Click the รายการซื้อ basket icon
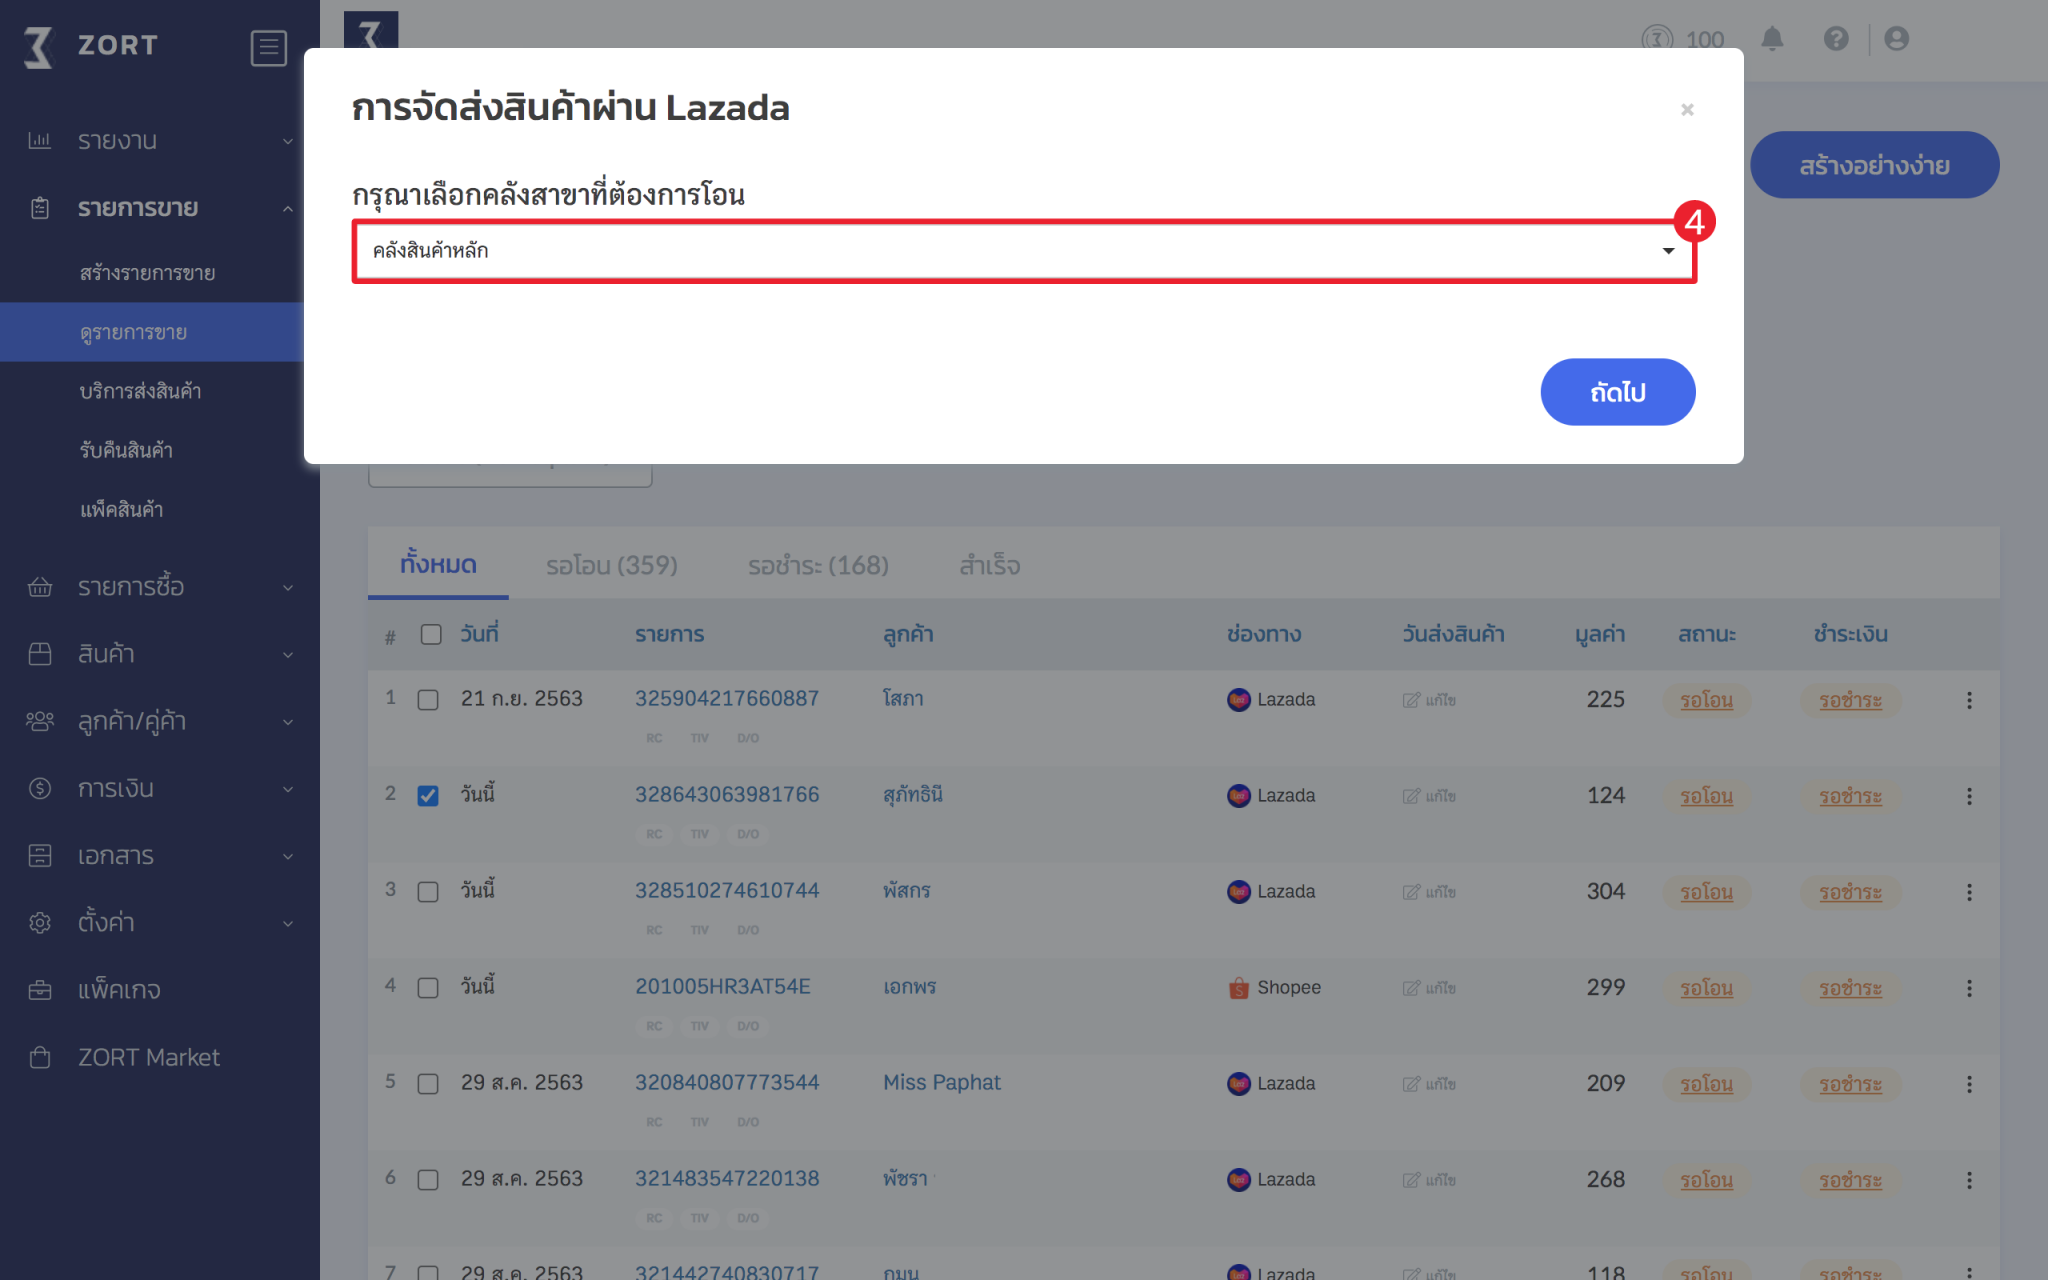Screen dimensions: 2048x1280 [40, 587]
